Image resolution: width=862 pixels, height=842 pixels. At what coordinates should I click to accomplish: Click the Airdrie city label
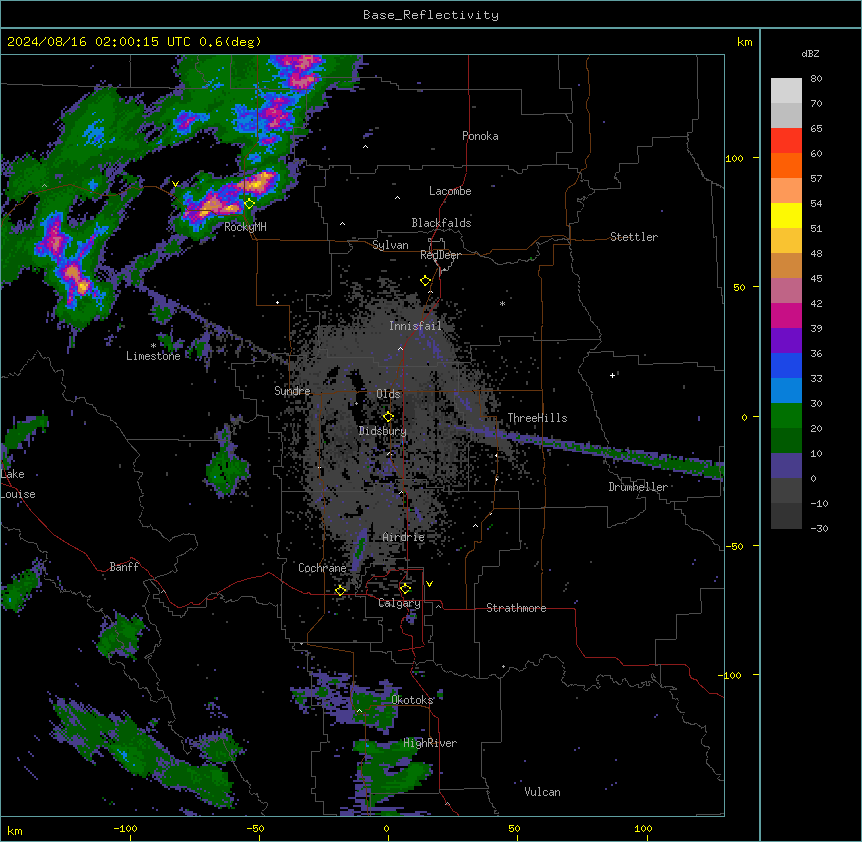[x=403, y=537]
